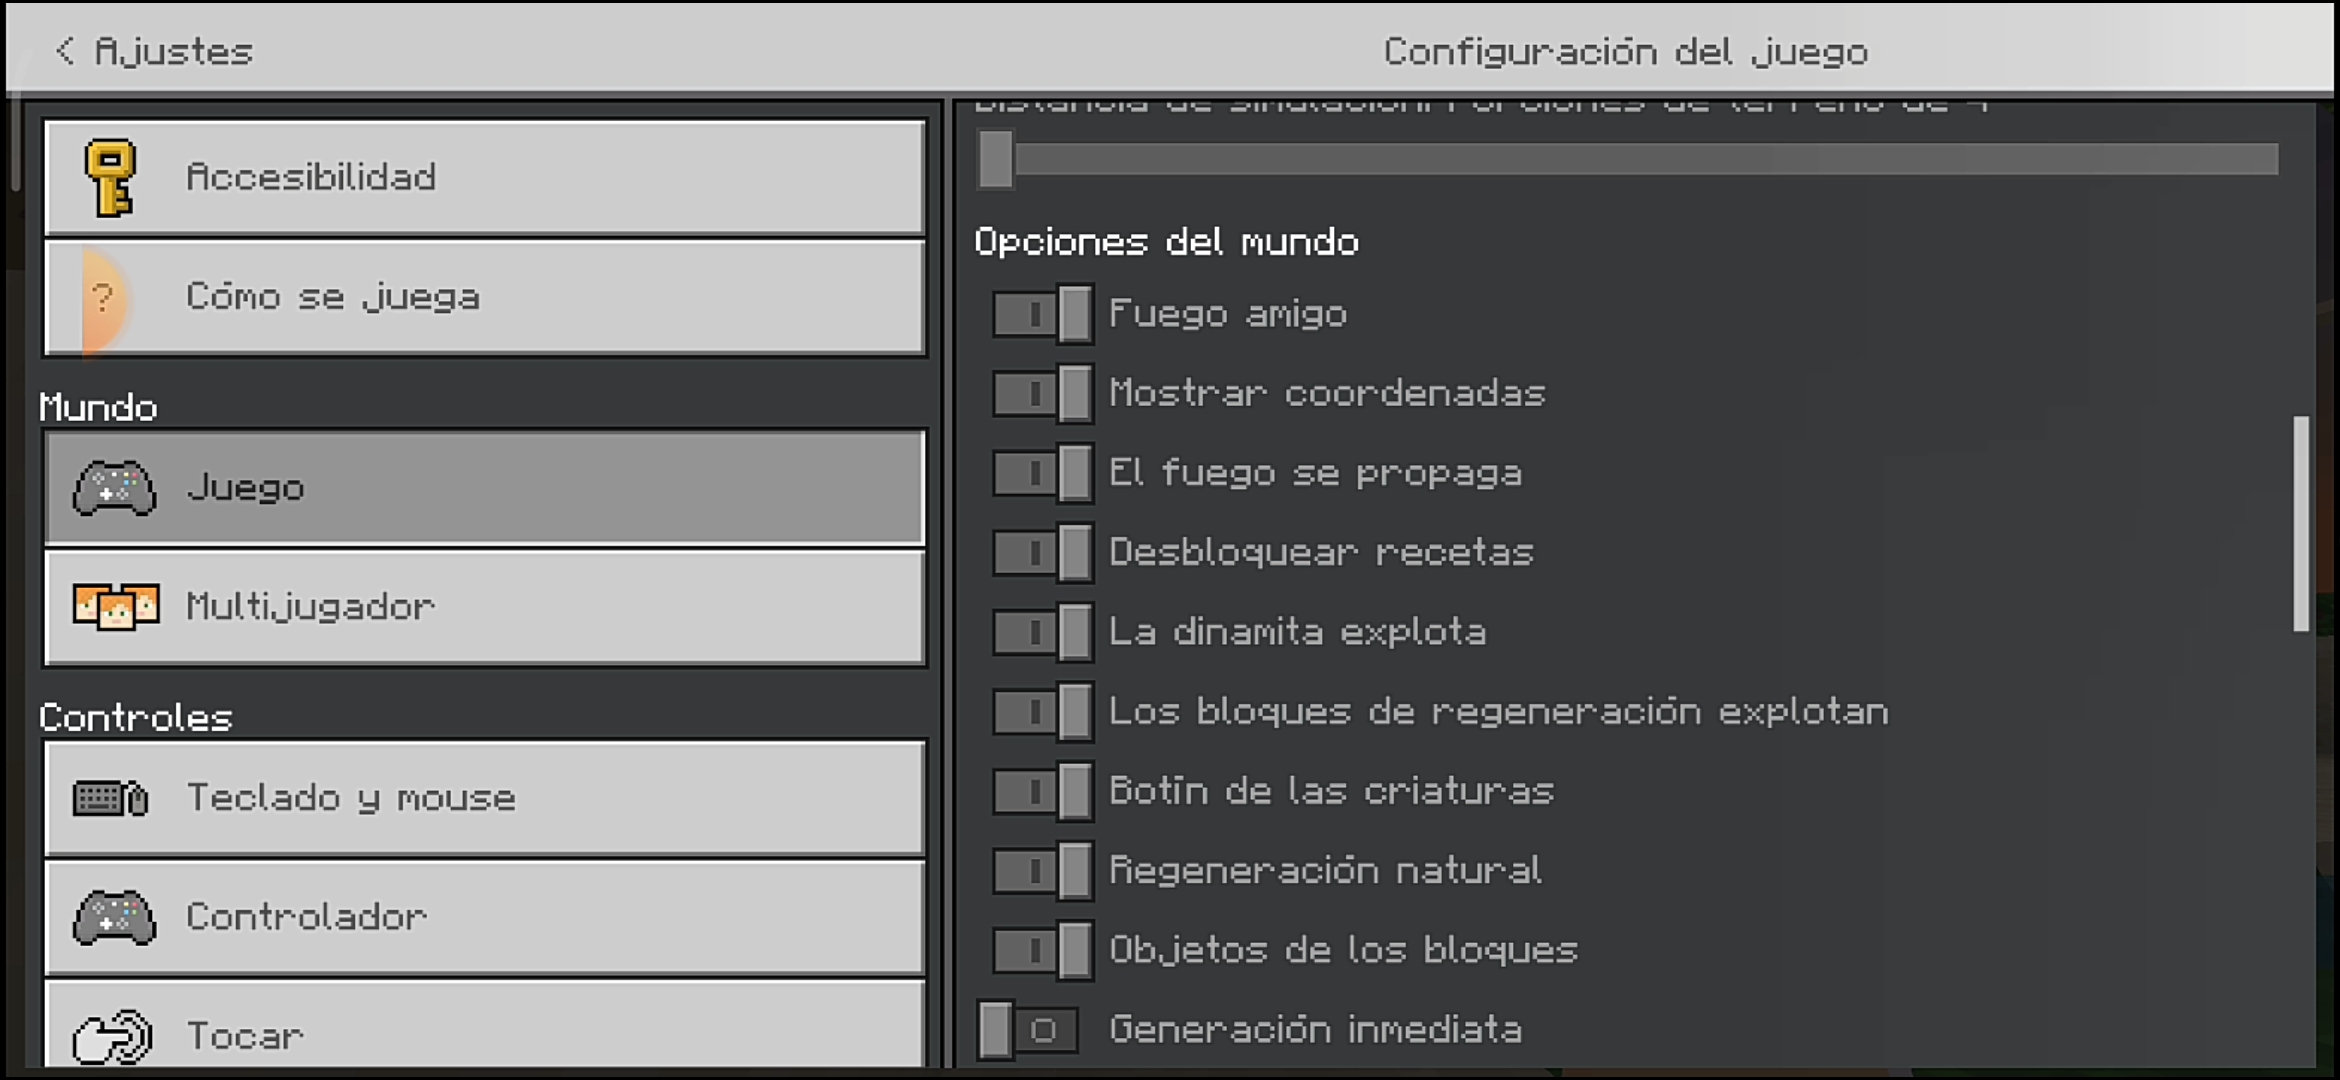This screenshot has height=1080, width=2340.
Task: Click the gamepad icon beside Juego
Action: [x=114, y=488]
